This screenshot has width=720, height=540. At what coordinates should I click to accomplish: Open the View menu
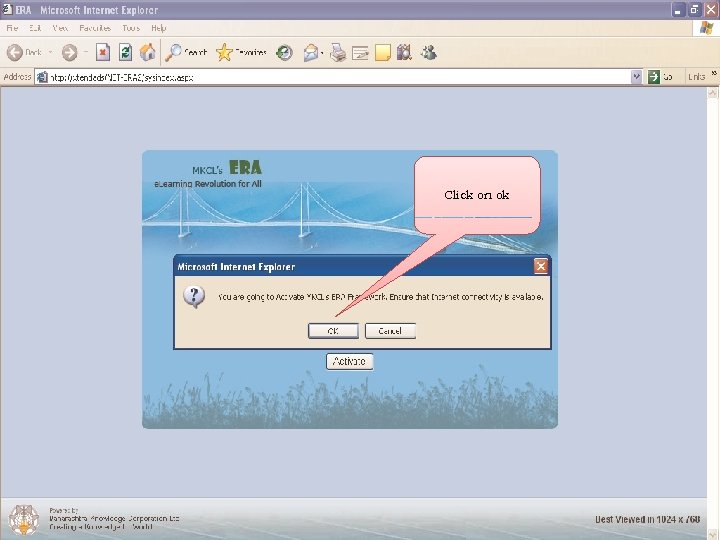pyautogui.click(x=60, y=28)
